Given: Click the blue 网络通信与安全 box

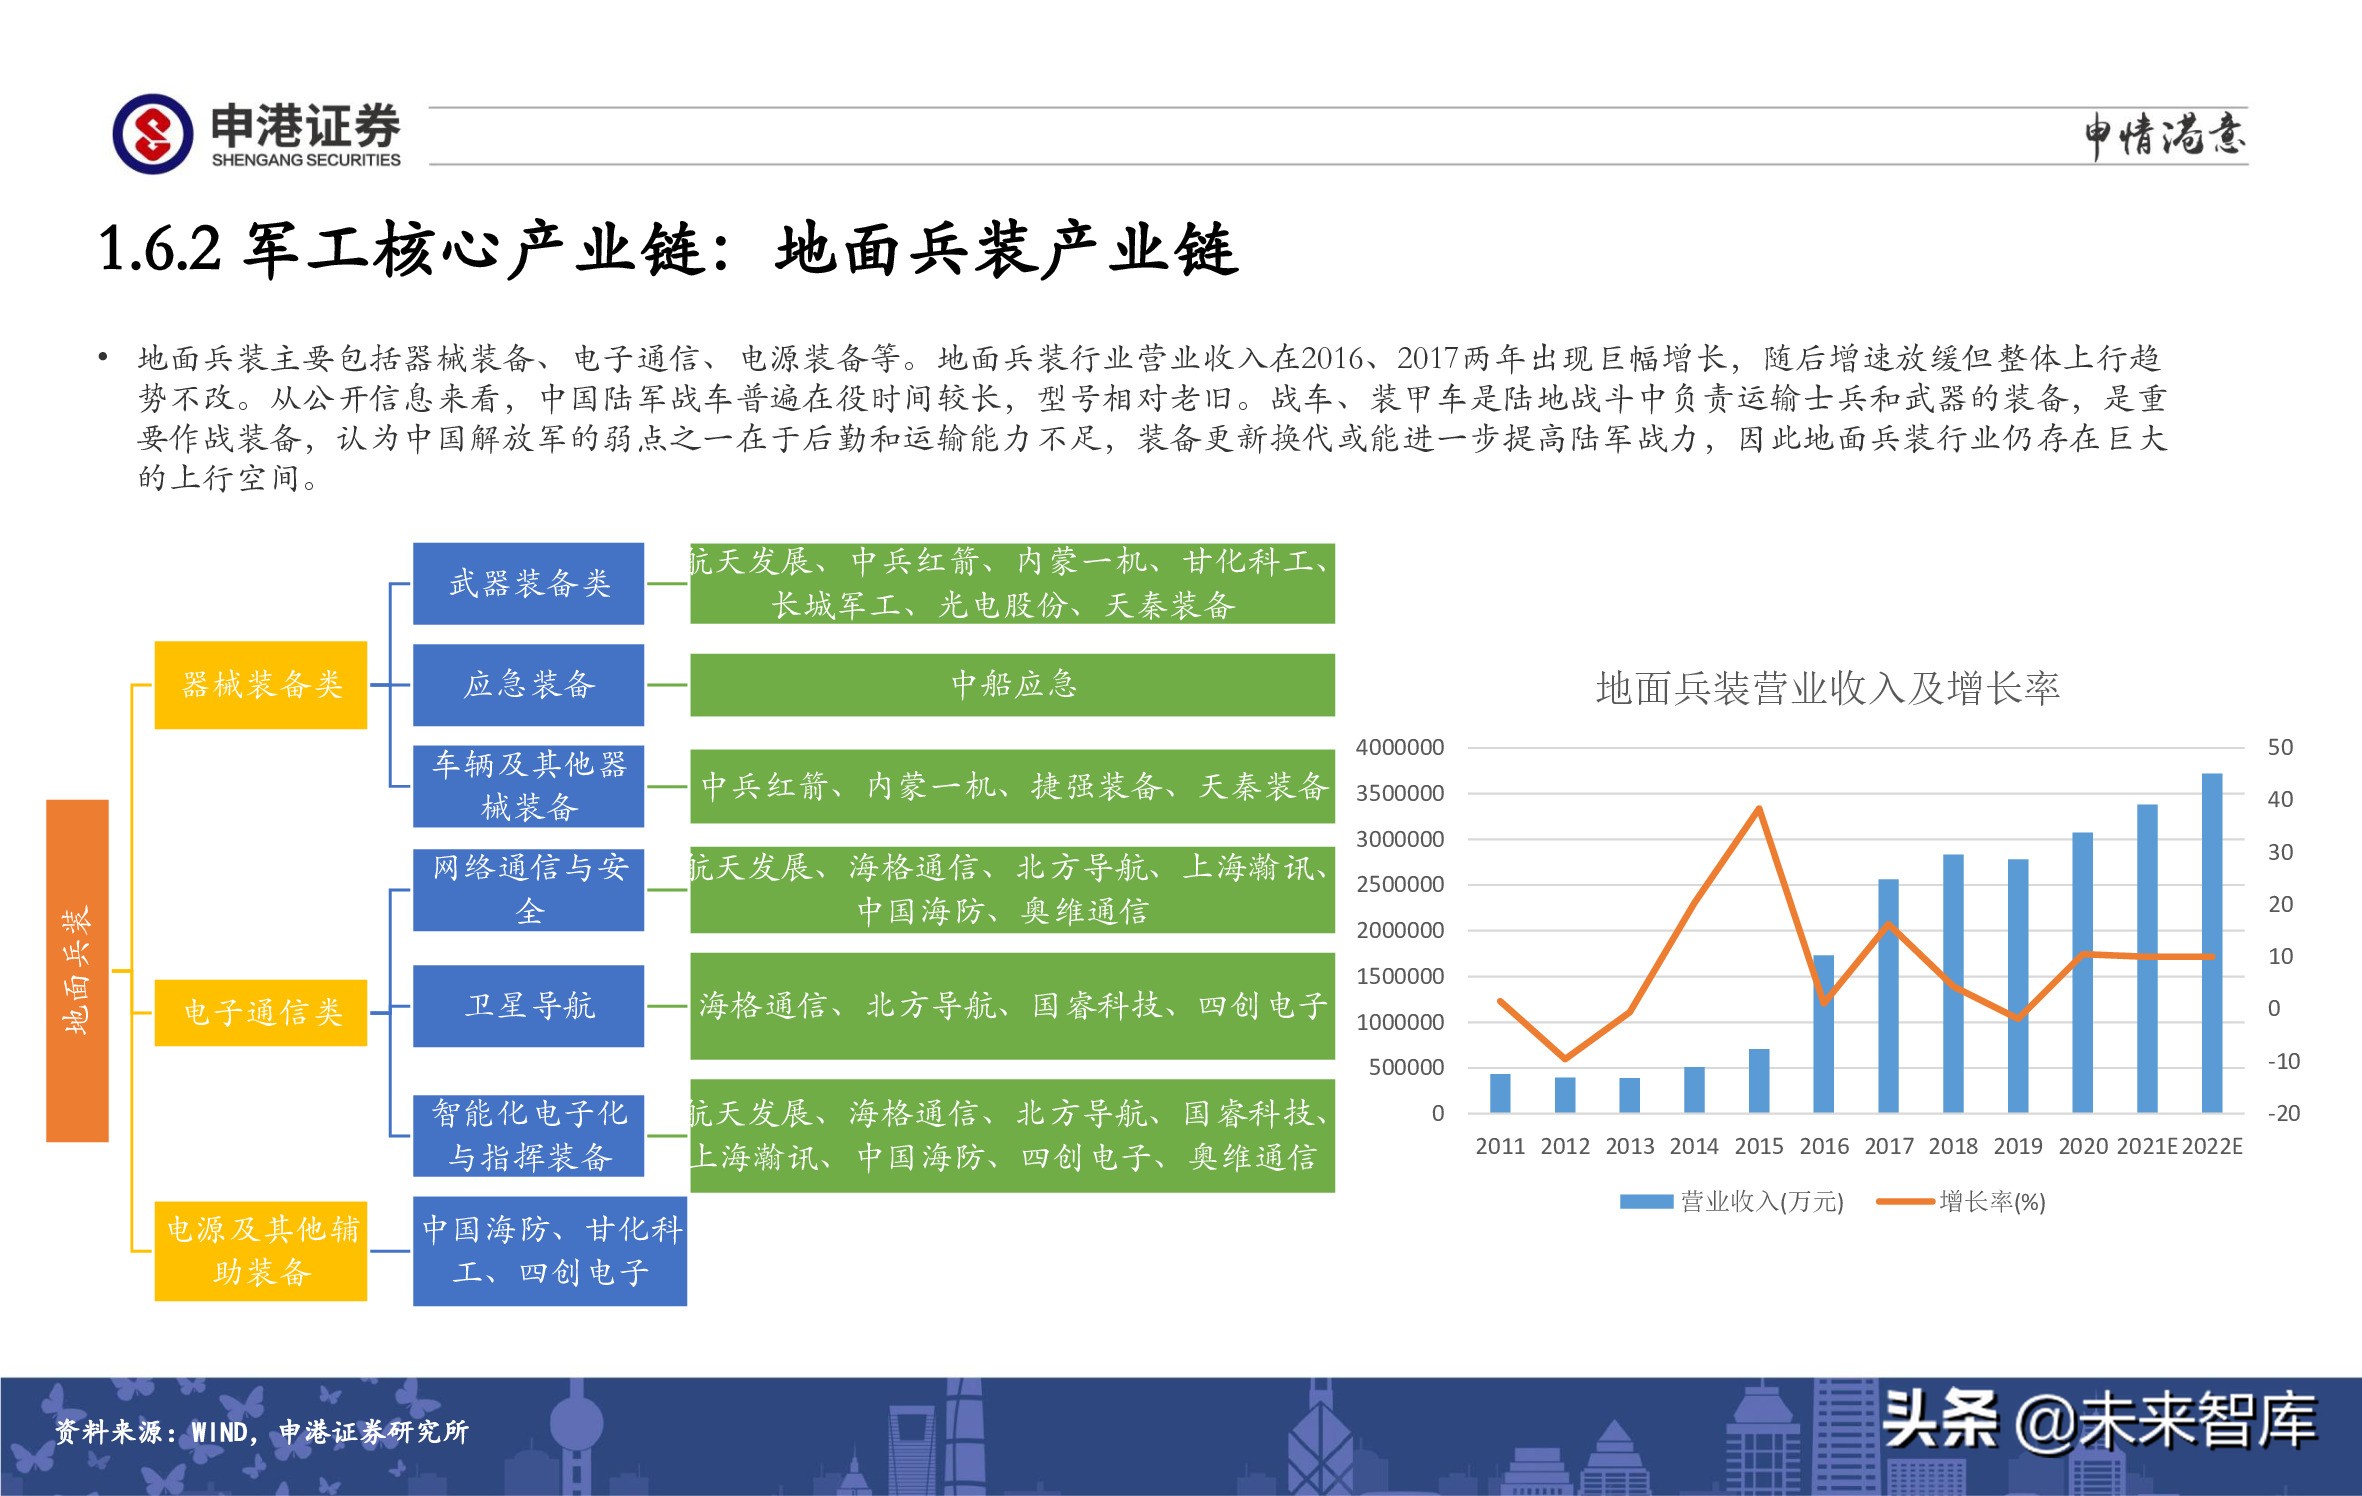Looking at the screenshot, I should click(x=529, y=890).
